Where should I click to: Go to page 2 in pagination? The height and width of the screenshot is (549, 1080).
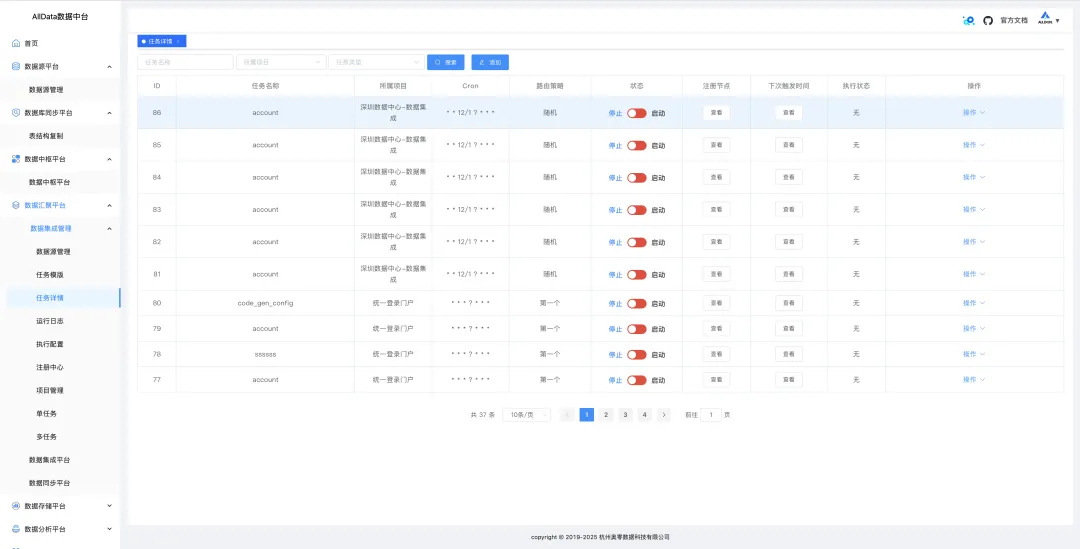point(605,415)
